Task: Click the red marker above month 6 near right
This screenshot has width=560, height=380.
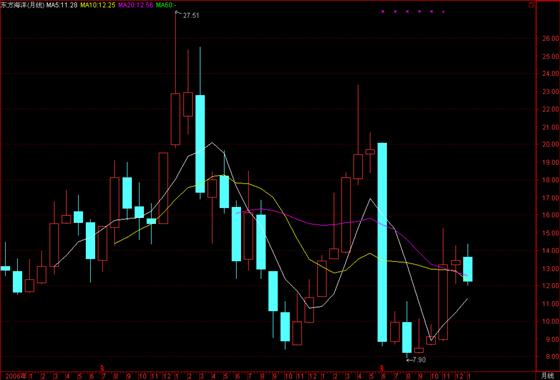Action: point(382,367)
